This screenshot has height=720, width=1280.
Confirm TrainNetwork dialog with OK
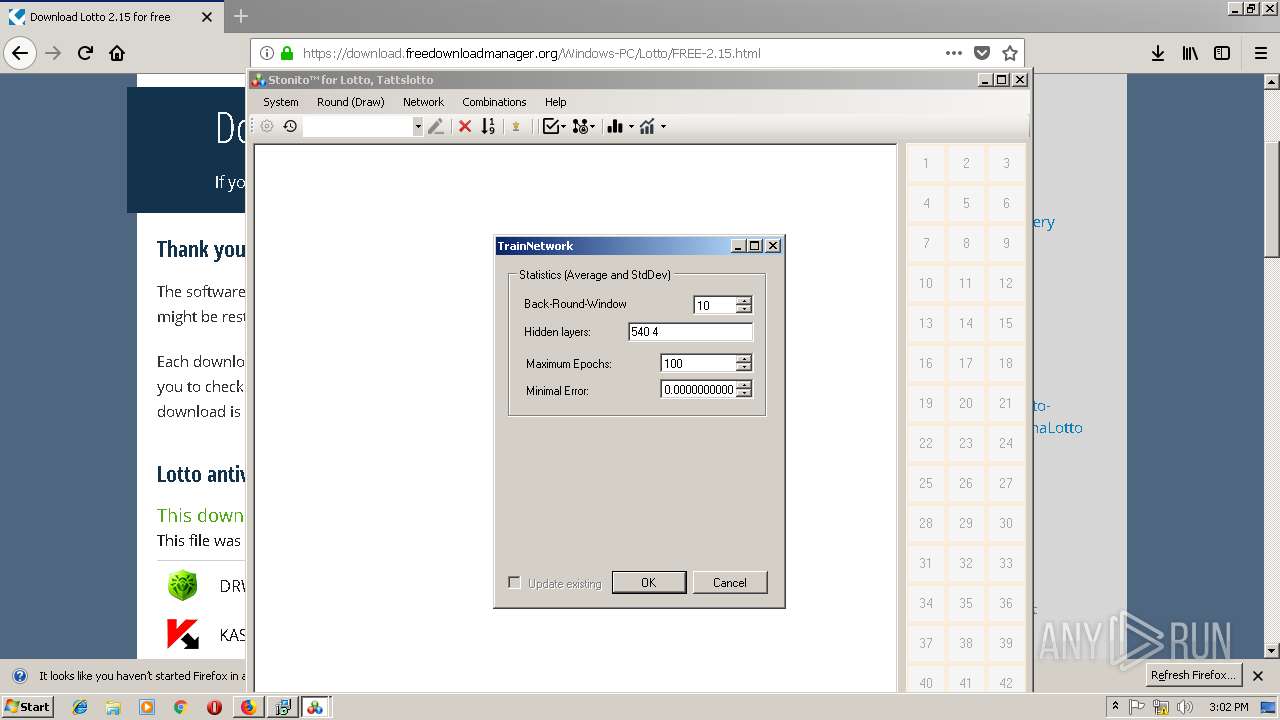pyautogui.click(x=649, y=582)
